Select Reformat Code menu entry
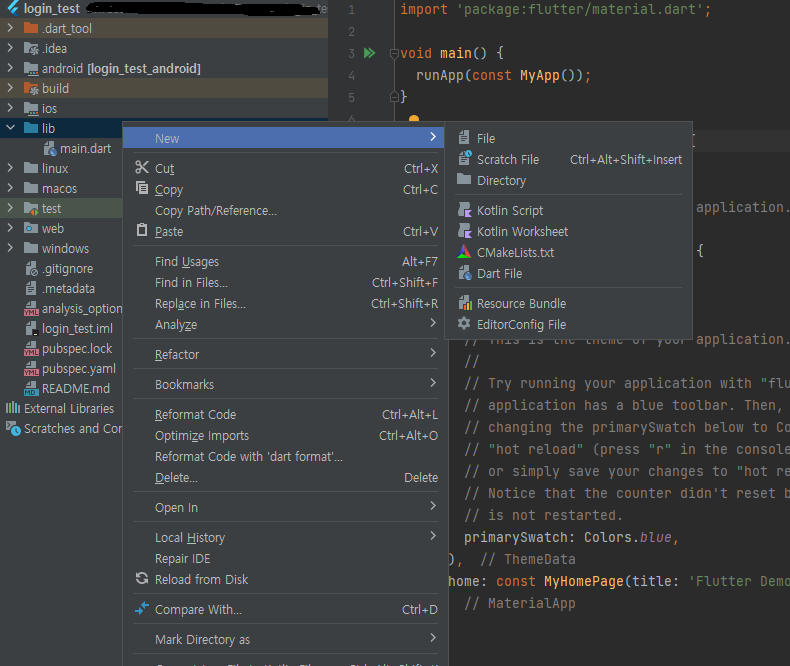 click(x=285, y=414)
